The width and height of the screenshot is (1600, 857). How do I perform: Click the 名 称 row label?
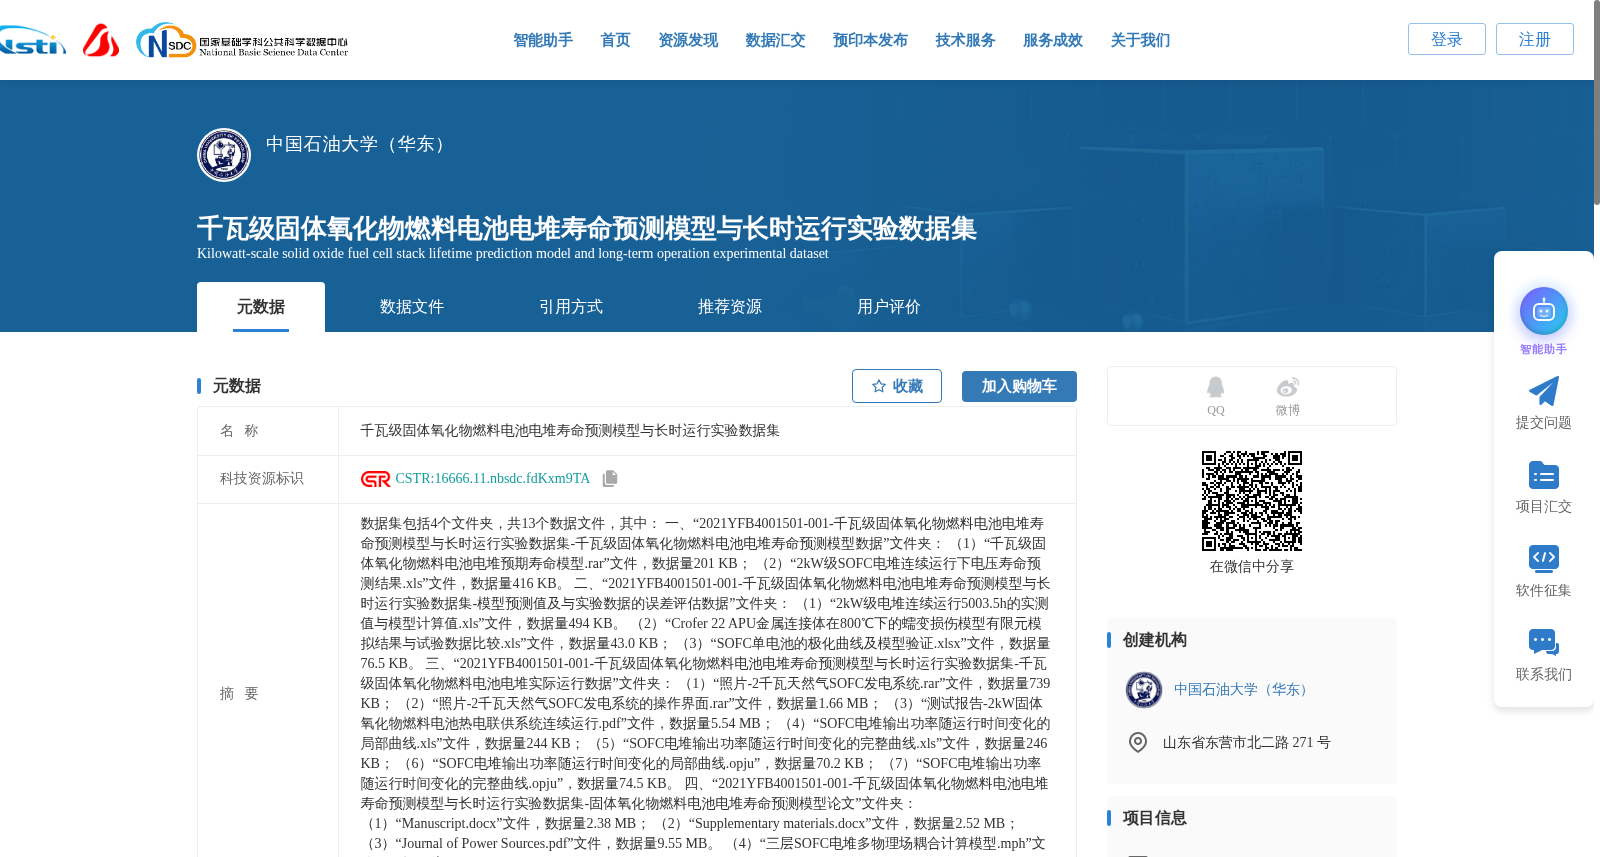click(x=239, y=431)
